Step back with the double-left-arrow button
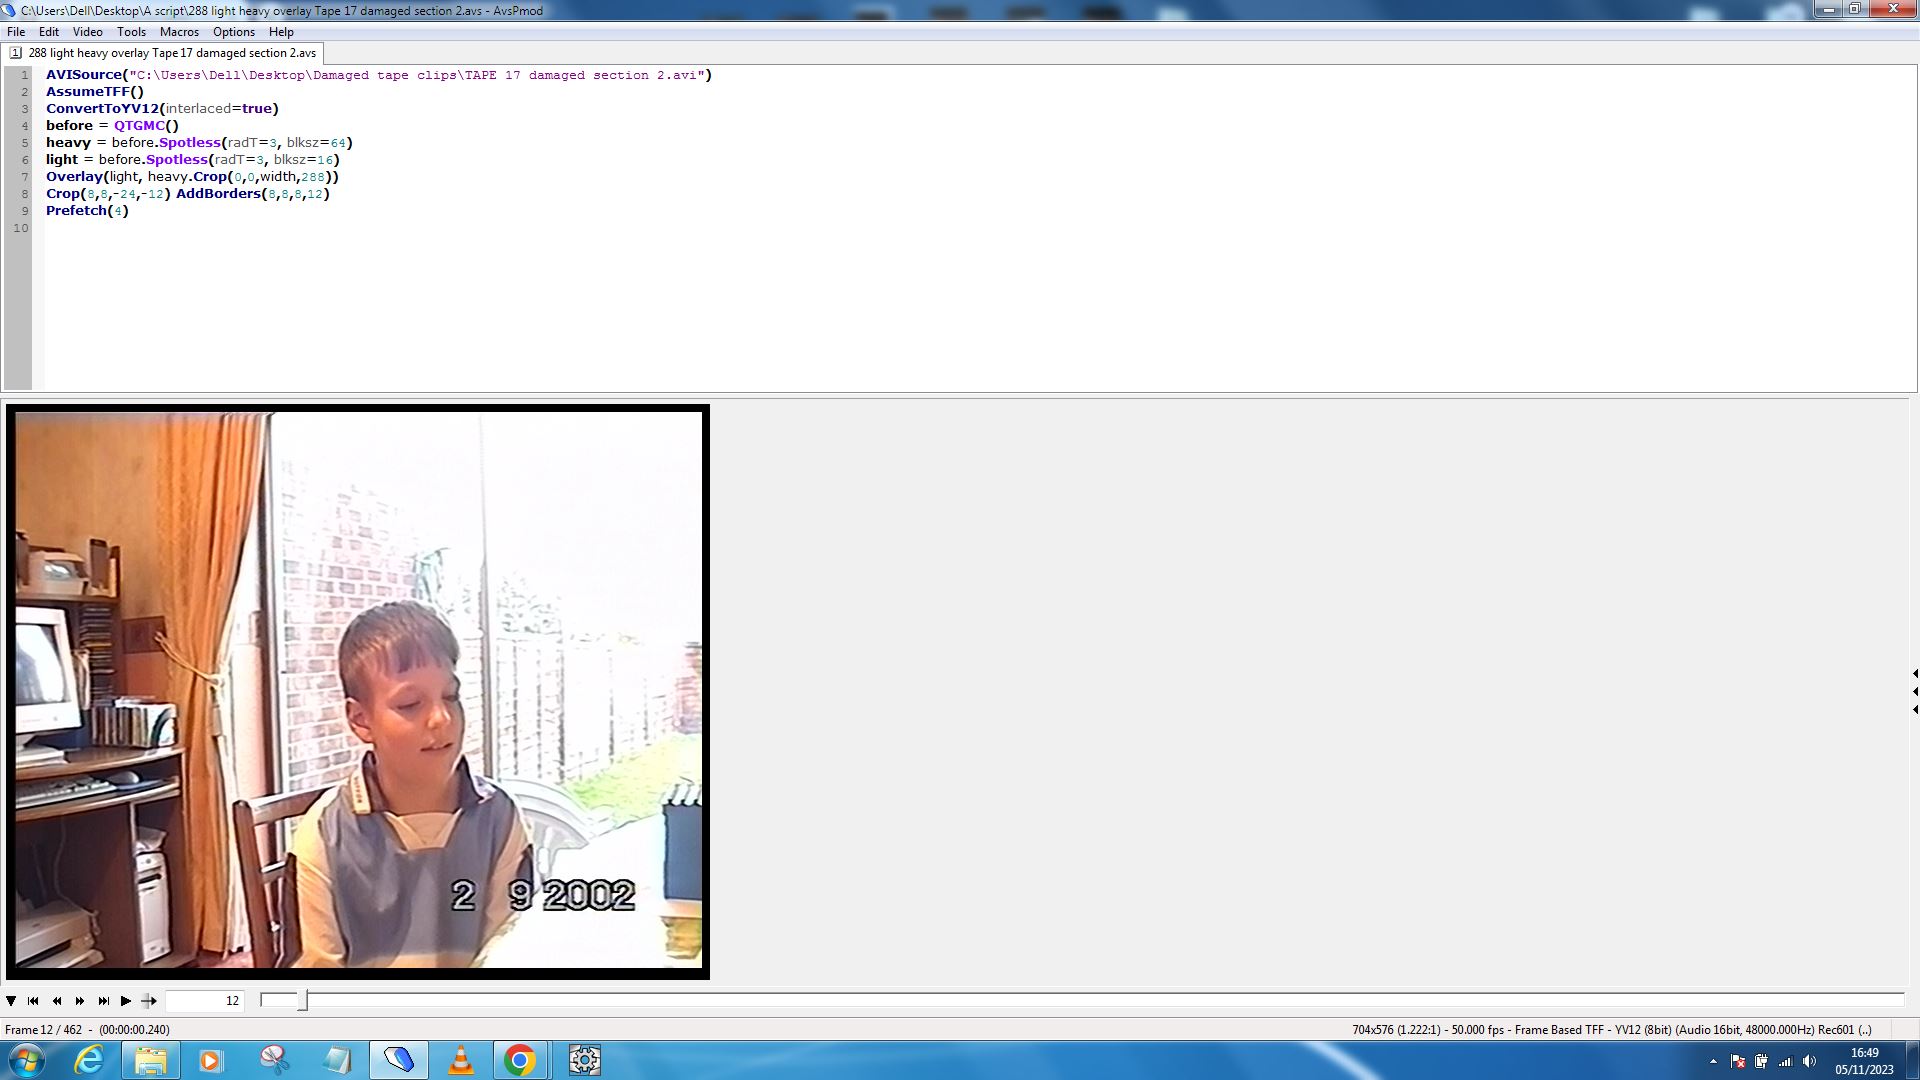 57,1001
